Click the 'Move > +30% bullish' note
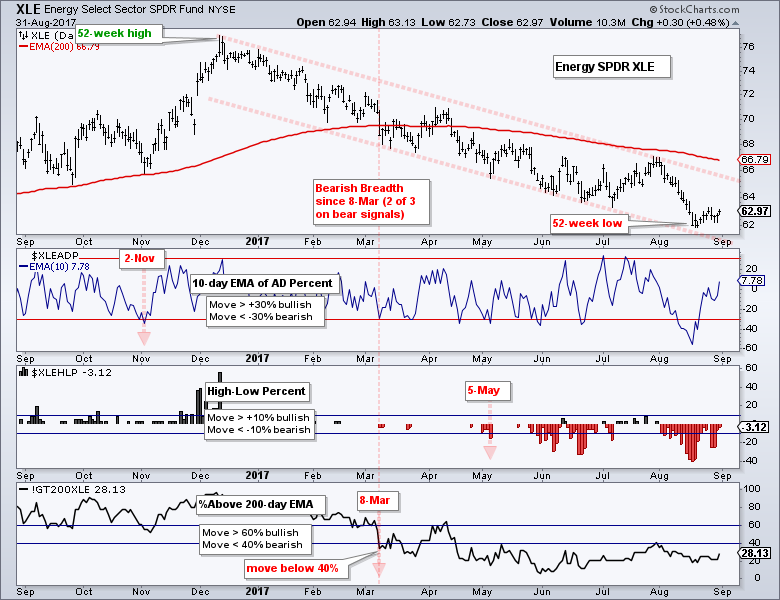The width and height of the screenshot is (780, 600). coord(260,304)
